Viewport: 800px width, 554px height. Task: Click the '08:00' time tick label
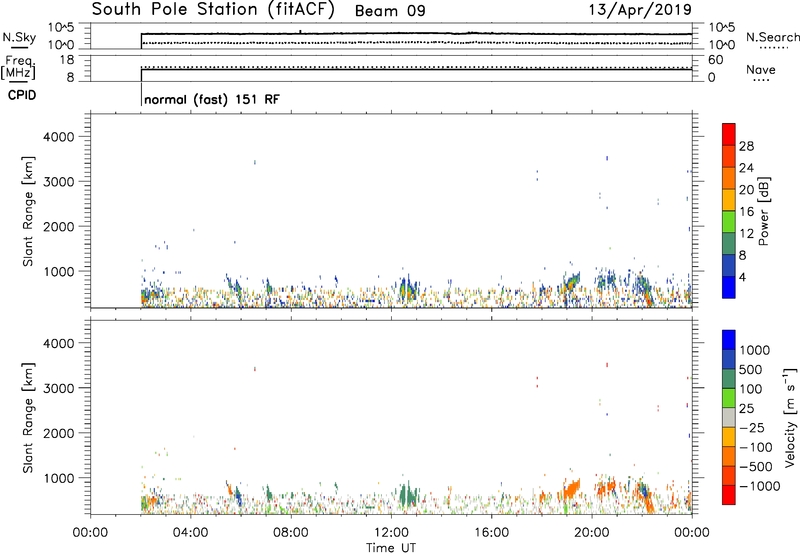point(290,533)
